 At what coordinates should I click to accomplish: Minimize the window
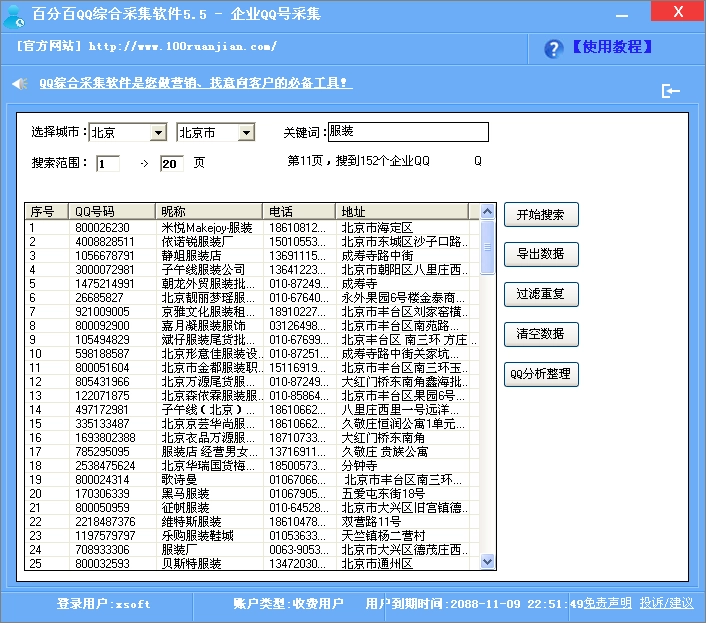622,15
